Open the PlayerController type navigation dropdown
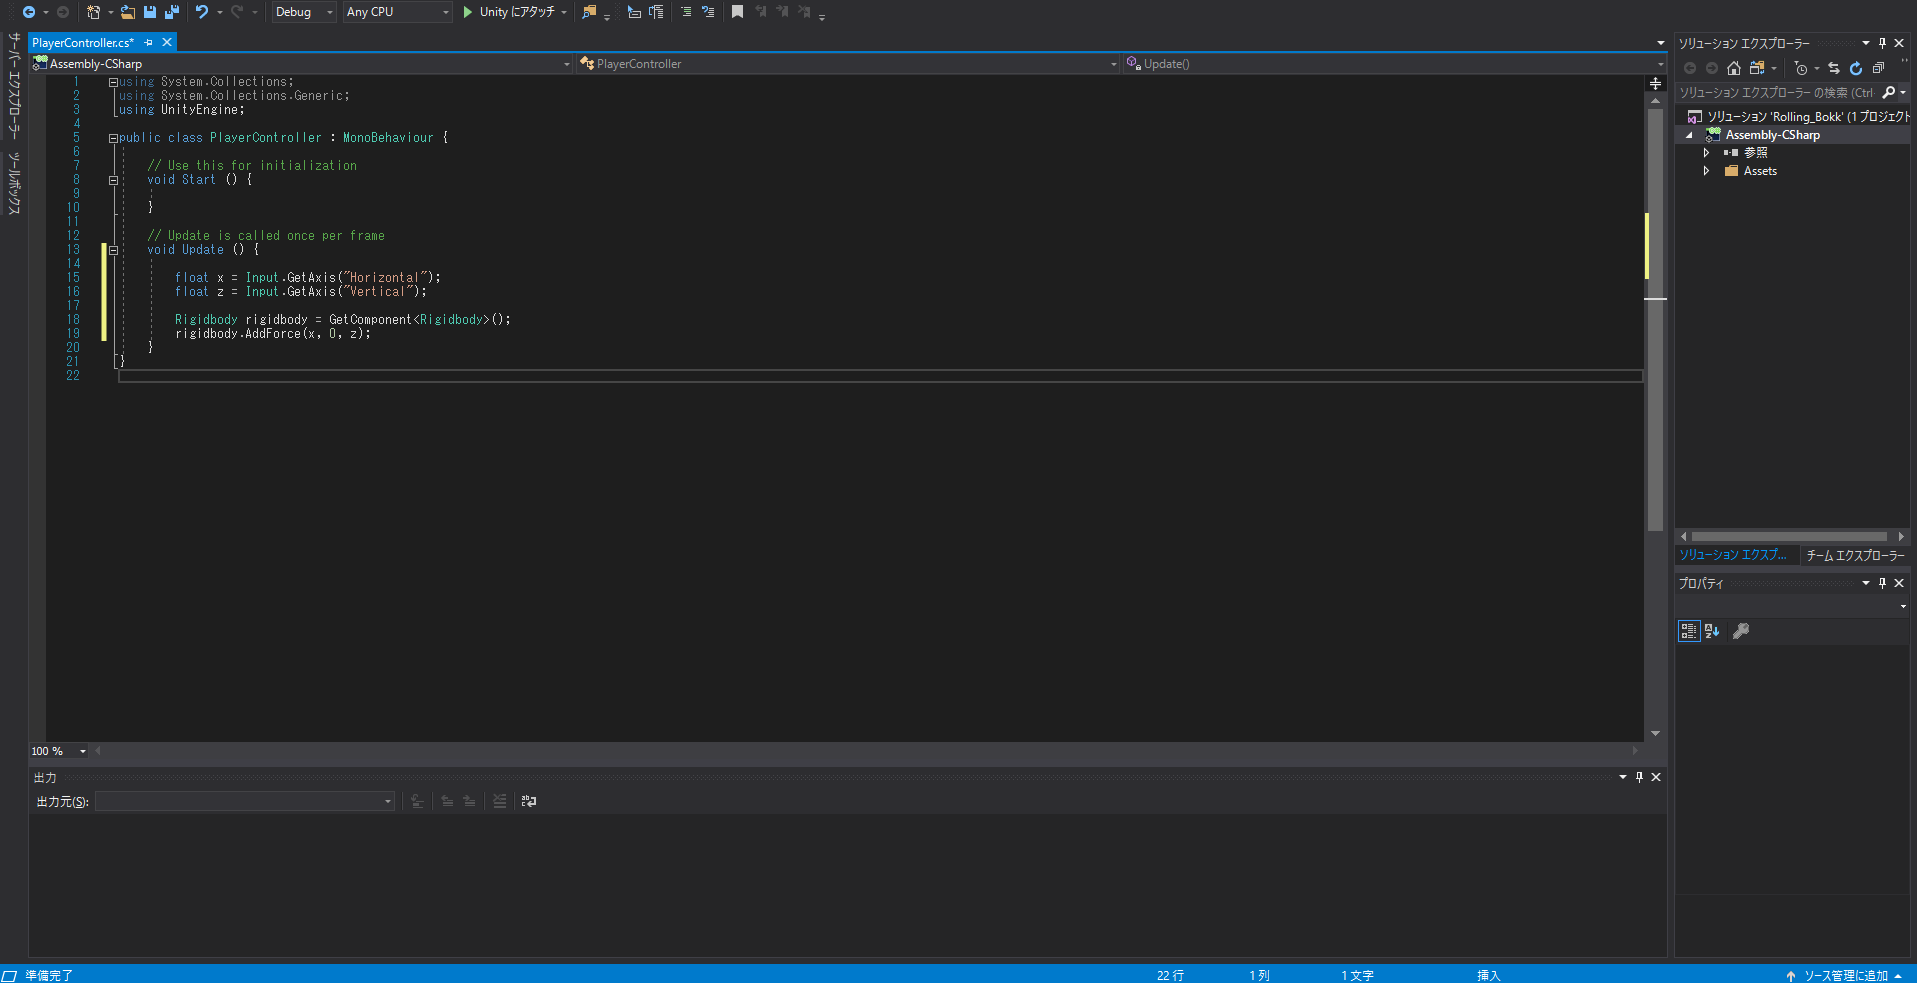1917x983 pixels. [848, 64]
